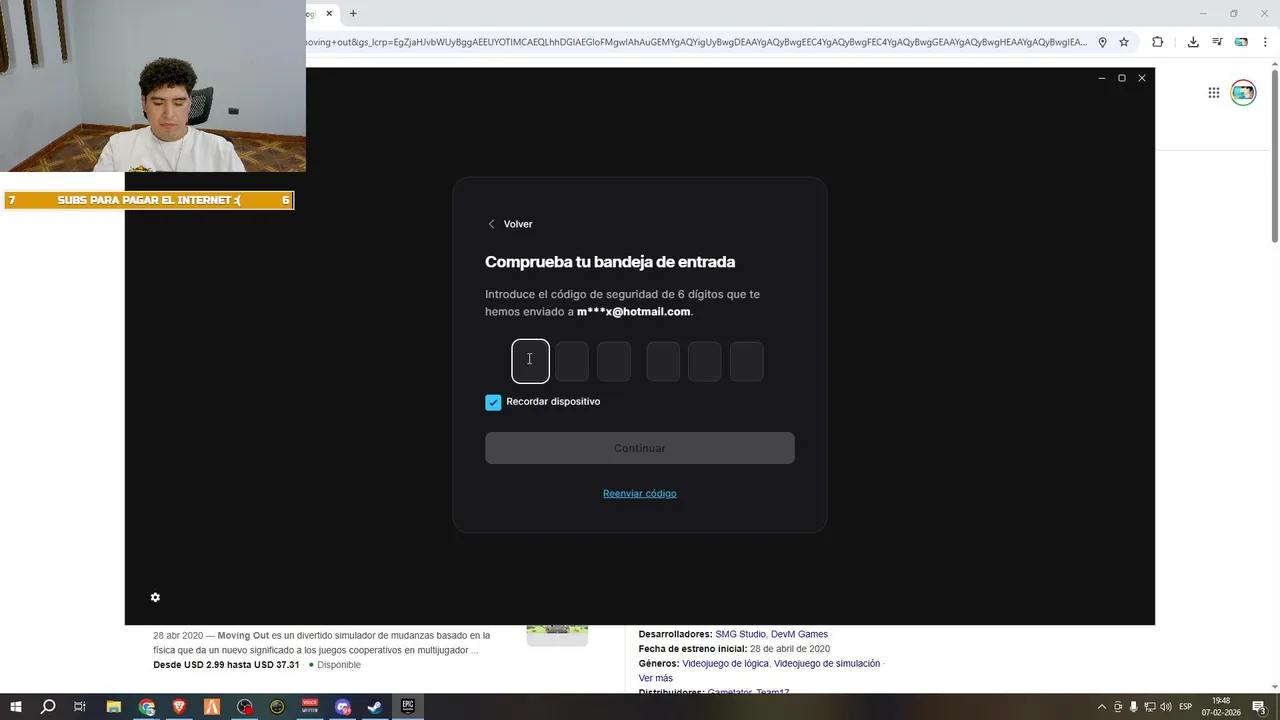Open Chrome downloads icon
Viewport: 1280px width, 720px height.
pyautogui.click(x=1193, y=42)
